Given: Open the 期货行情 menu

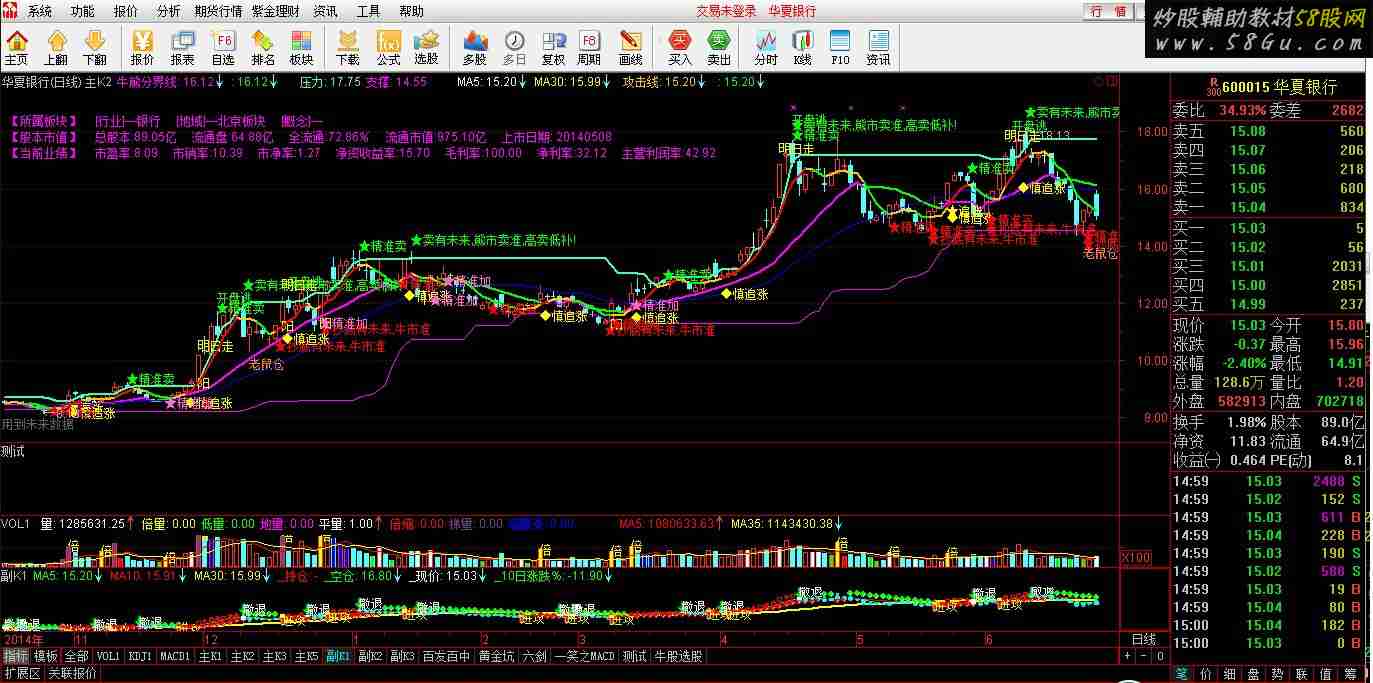Looking at the screenshot, I should 218,11.
